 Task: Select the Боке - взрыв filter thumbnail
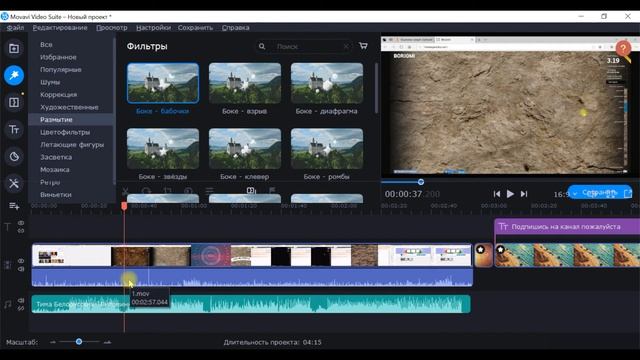tap(245, 83)
